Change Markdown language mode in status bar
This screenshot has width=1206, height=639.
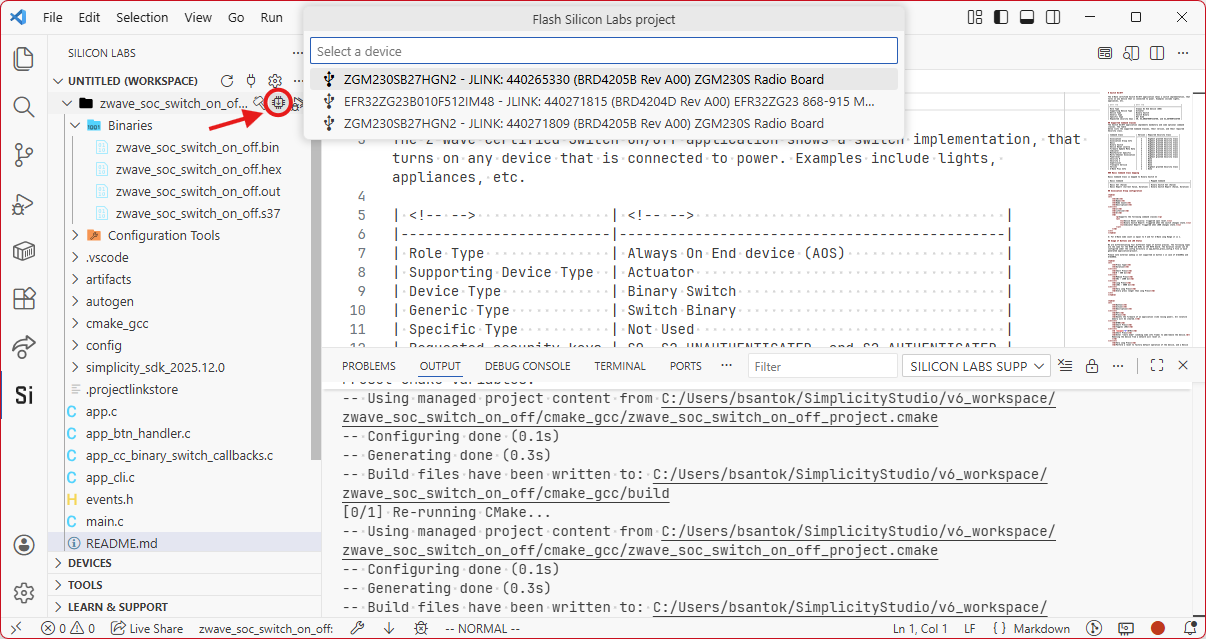point(1042,629)
